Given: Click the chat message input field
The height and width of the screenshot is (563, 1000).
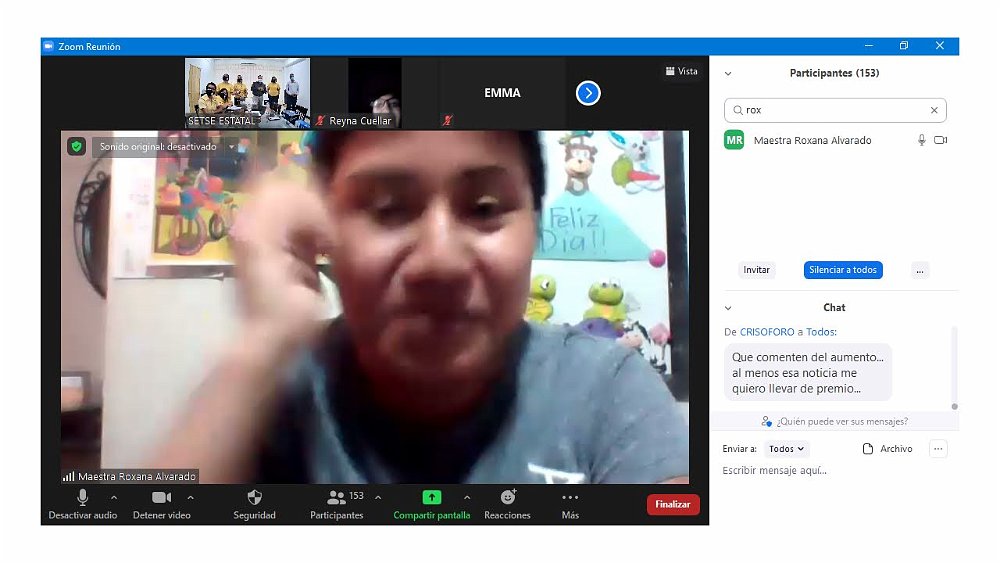Looking at the screenshot, I should [x=830, y=471].
